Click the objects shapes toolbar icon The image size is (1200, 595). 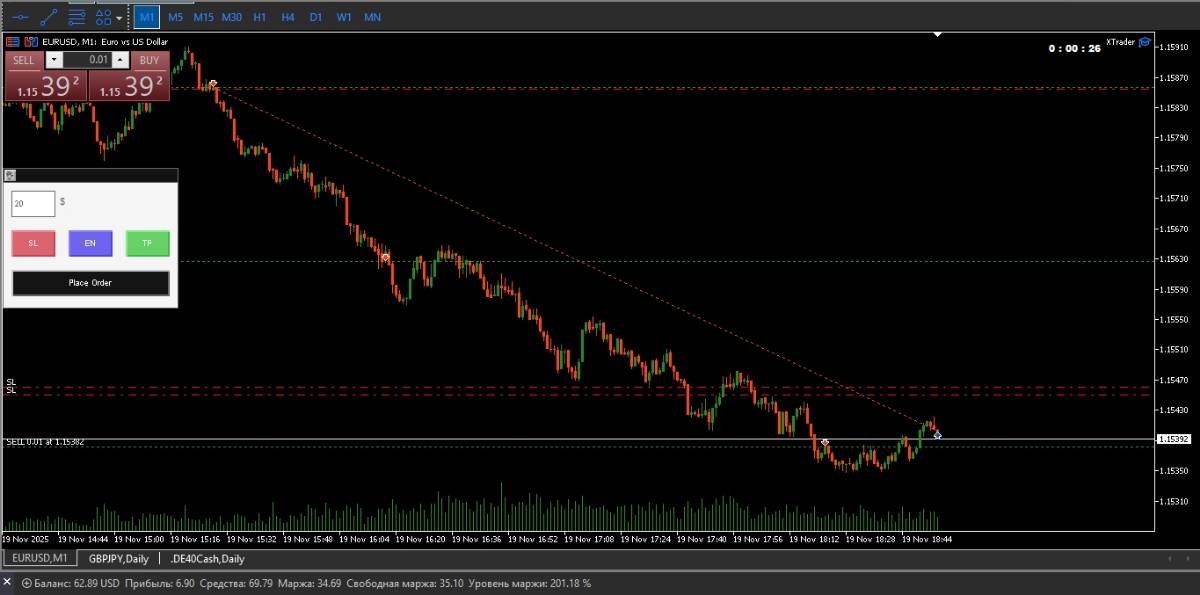[103, 17]
